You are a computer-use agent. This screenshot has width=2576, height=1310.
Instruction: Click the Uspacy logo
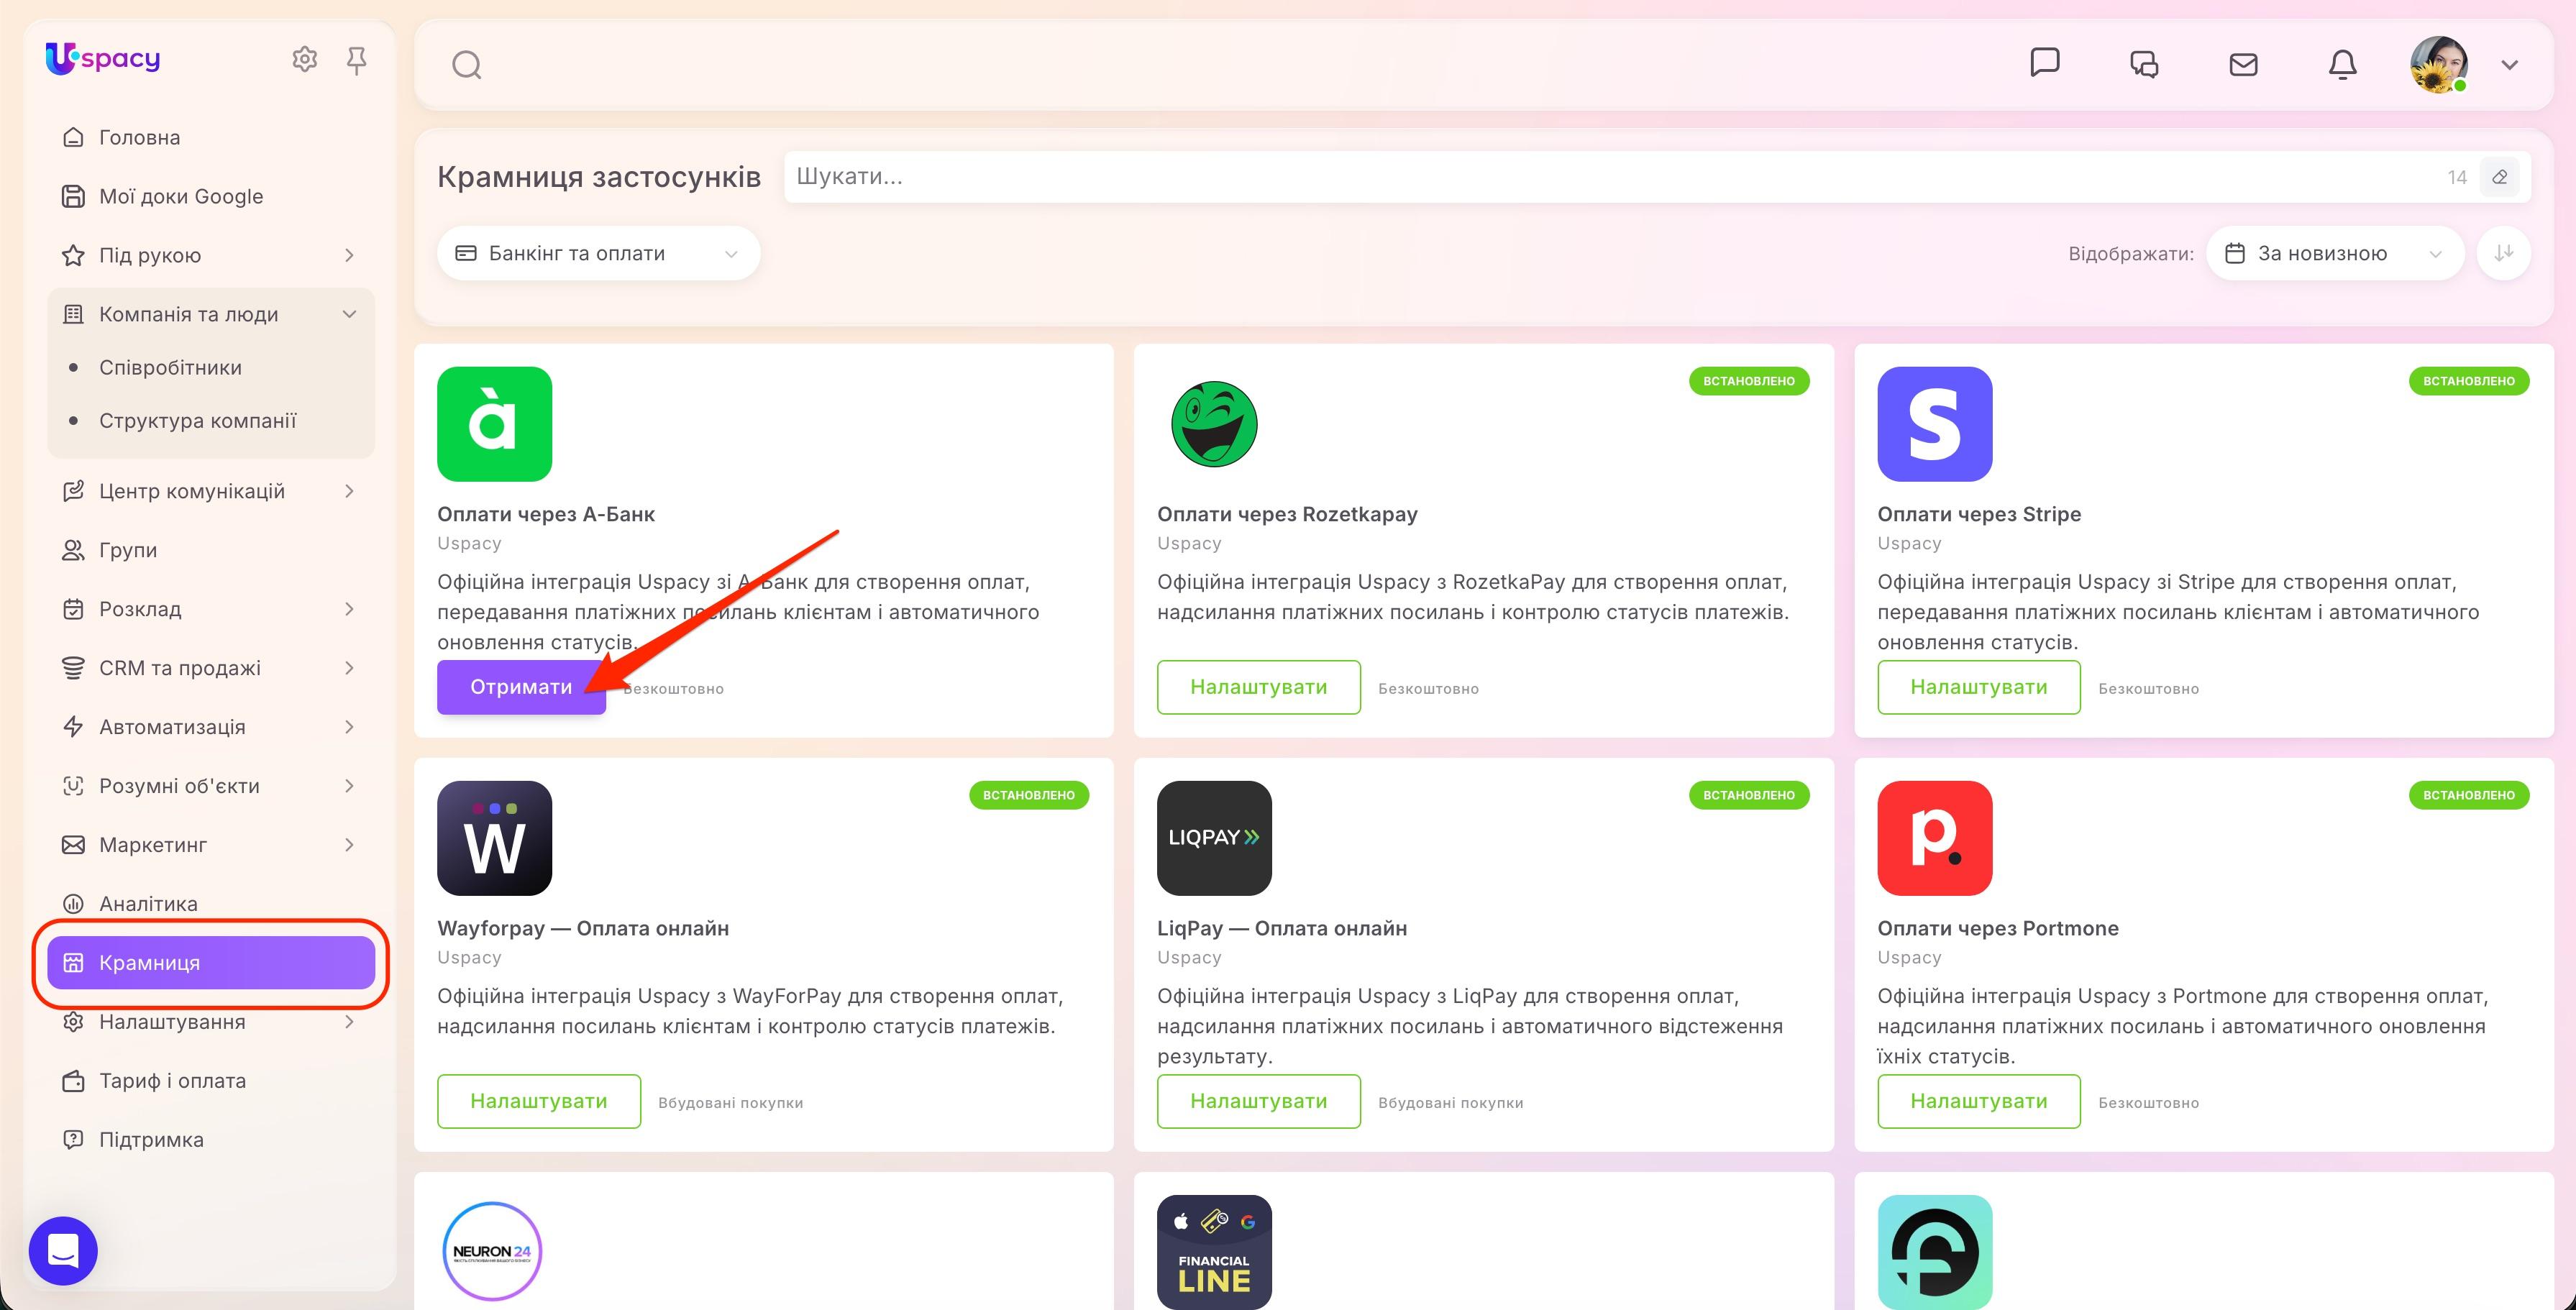click(x=102, y=59)
